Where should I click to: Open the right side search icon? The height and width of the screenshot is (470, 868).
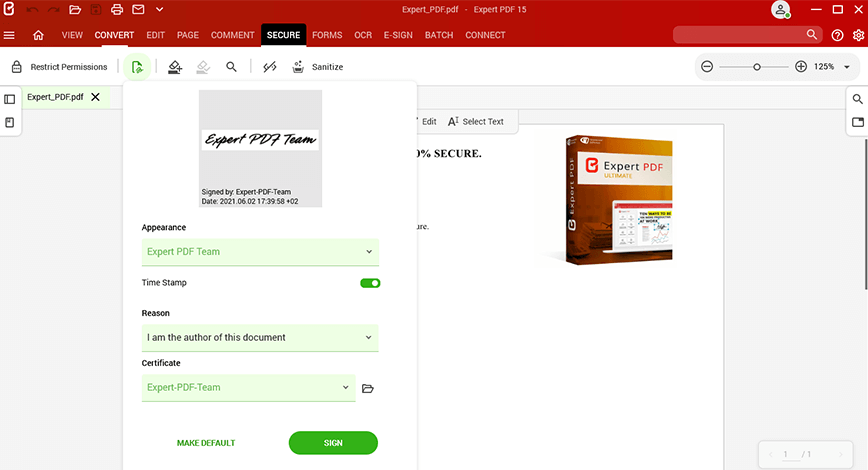click(857, 99)
